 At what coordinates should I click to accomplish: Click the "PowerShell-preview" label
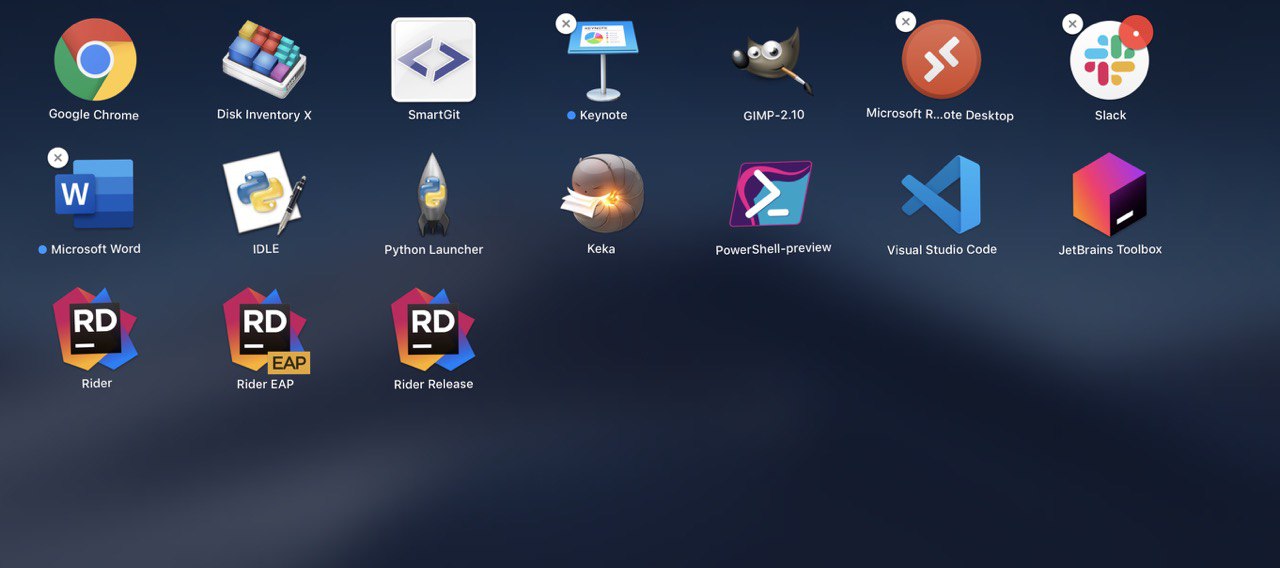773,248
